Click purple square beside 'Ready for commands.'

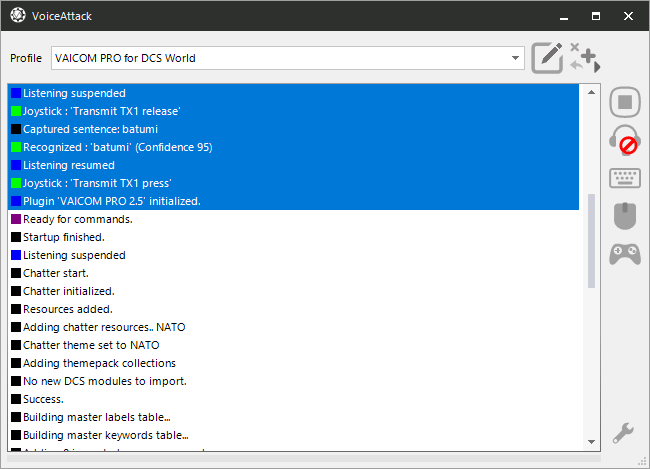(16, 219)
